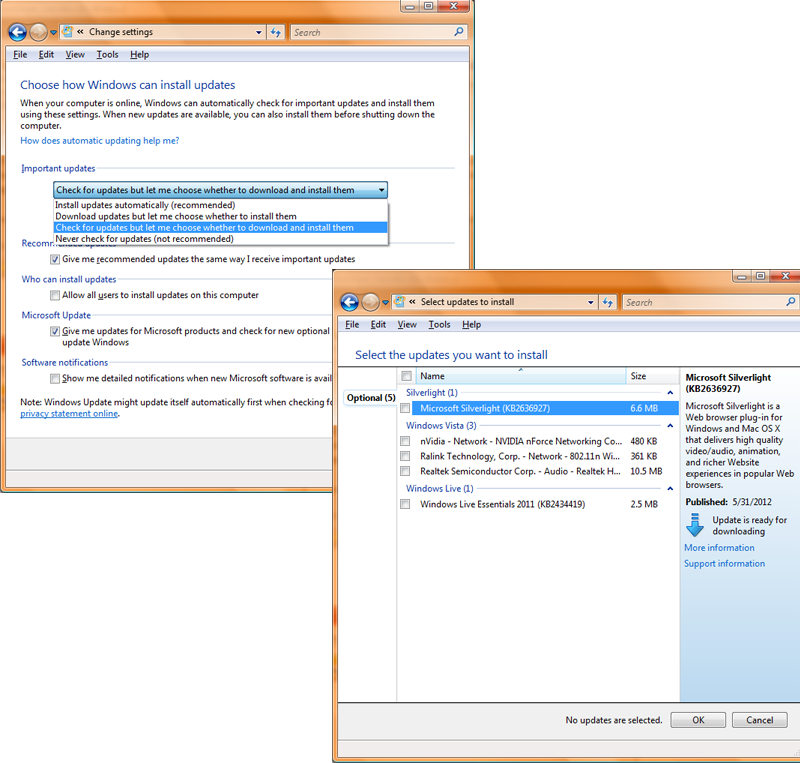Select highlighted Check for updates list option
Viewport: 800px width, 763px height.
(220, 228)
